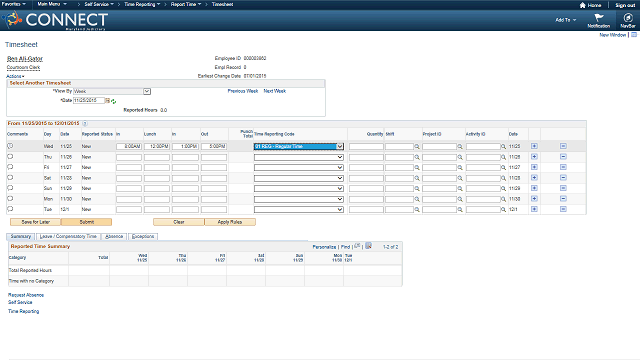Open Time Reporting Code dropdown for Tue 12/1
This screenshot has width=640, height=360.
point(299,209)
